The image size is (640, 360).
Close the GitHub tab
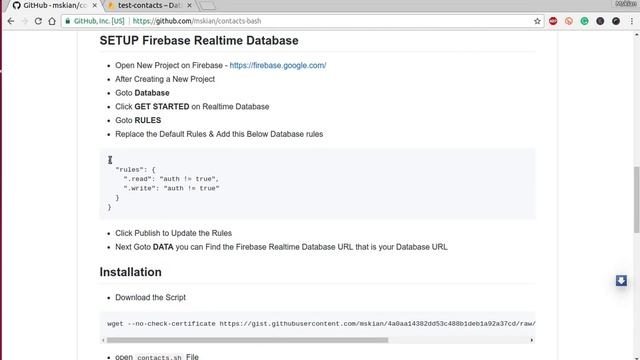(x=94, y=6)
